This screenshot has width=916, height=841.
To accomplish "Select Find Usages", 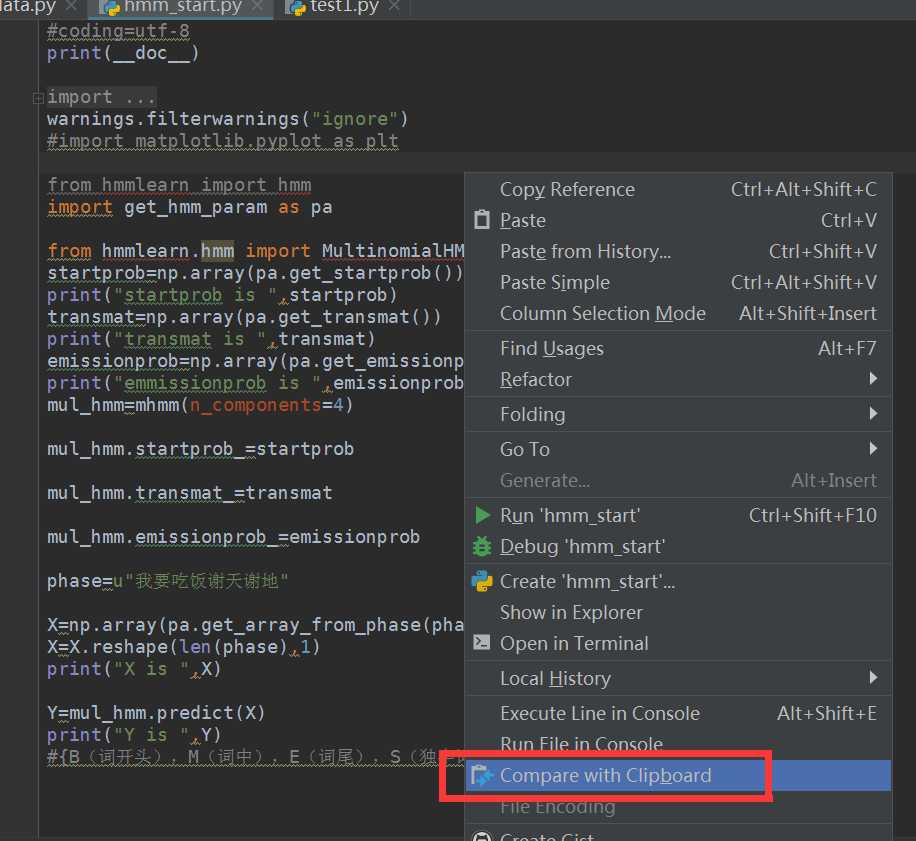I will (679, 348).
